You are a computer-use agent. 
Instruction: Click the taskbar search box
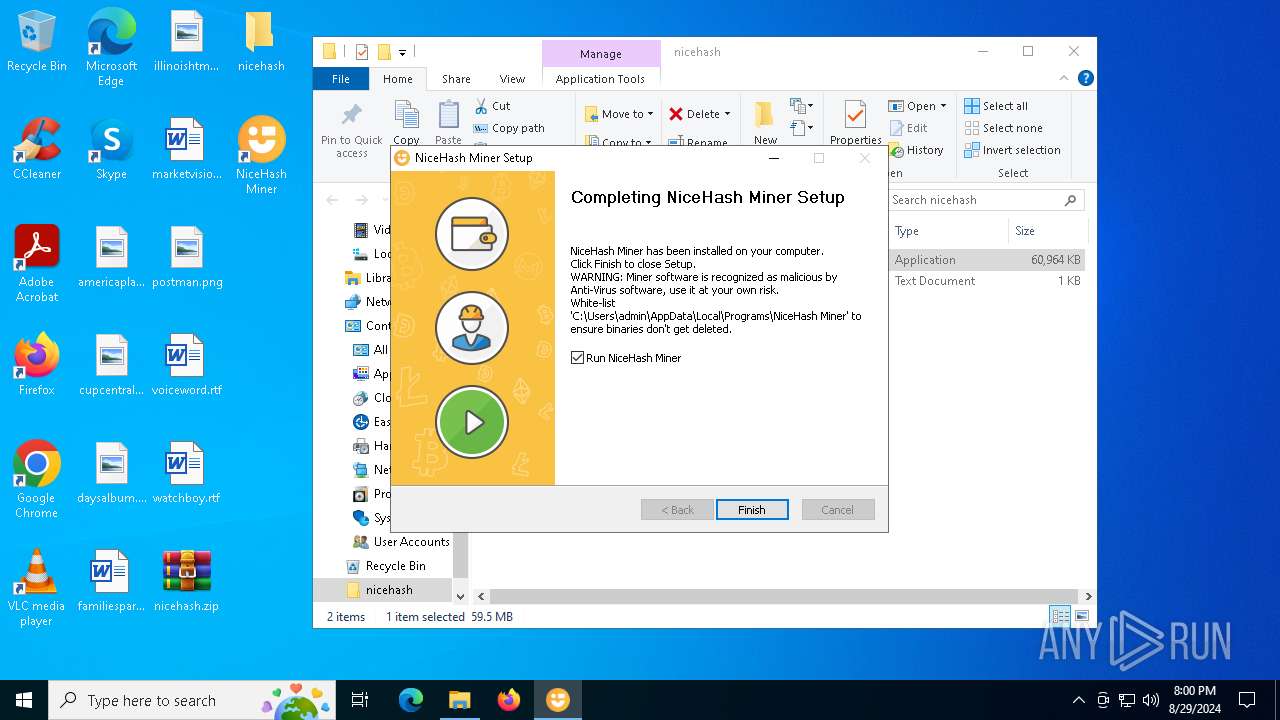[x=190, y=700]
